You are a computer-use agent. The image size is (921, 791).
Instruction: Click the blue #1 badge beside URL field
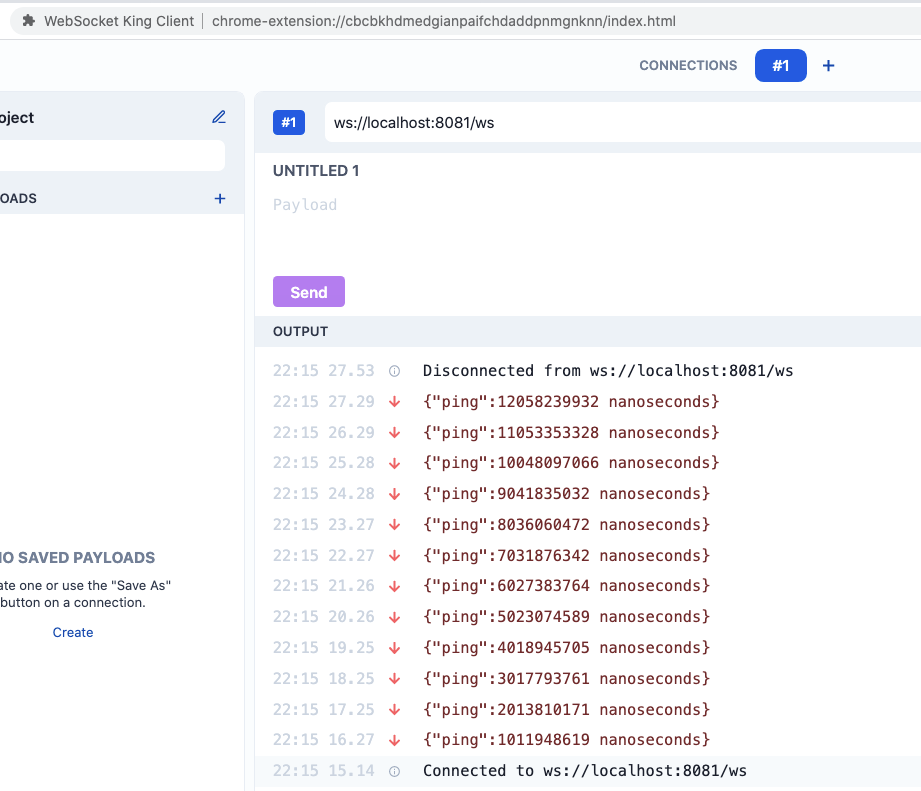tap(289, 122)
